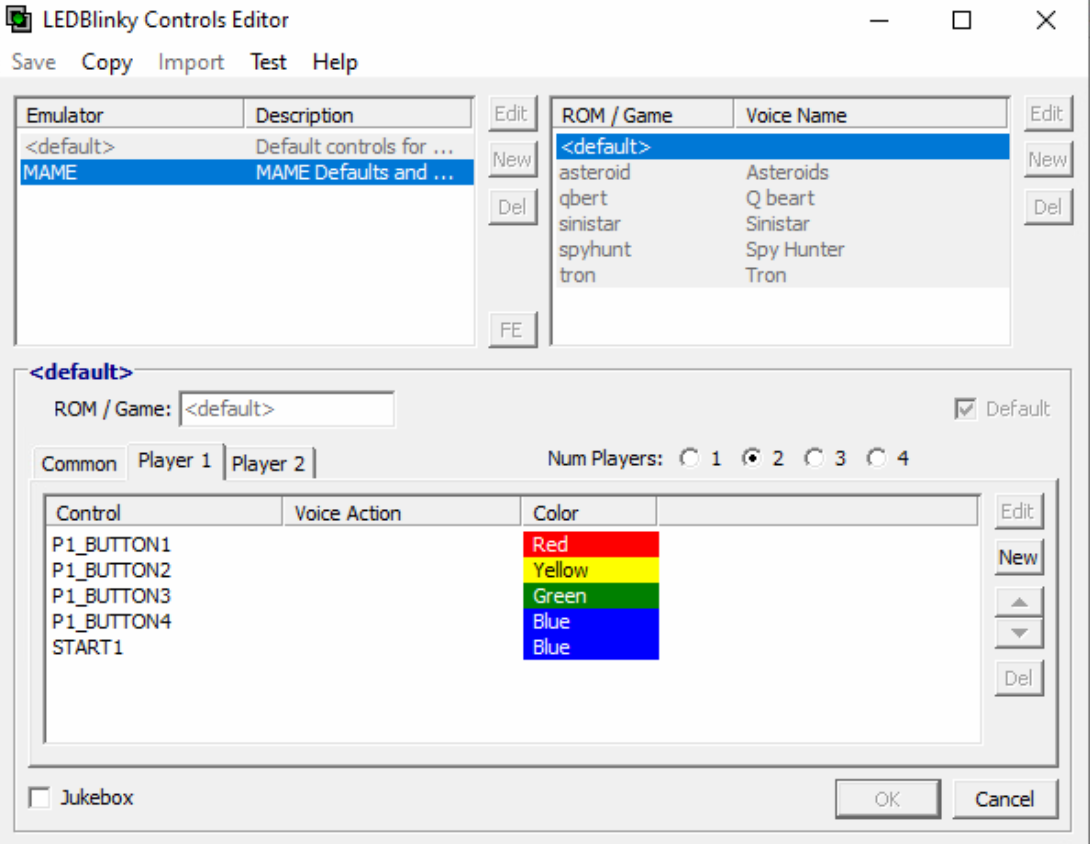Screen dimensions: 1090x844
Task: Click the Color column header
Action: [x=589, y=513]
